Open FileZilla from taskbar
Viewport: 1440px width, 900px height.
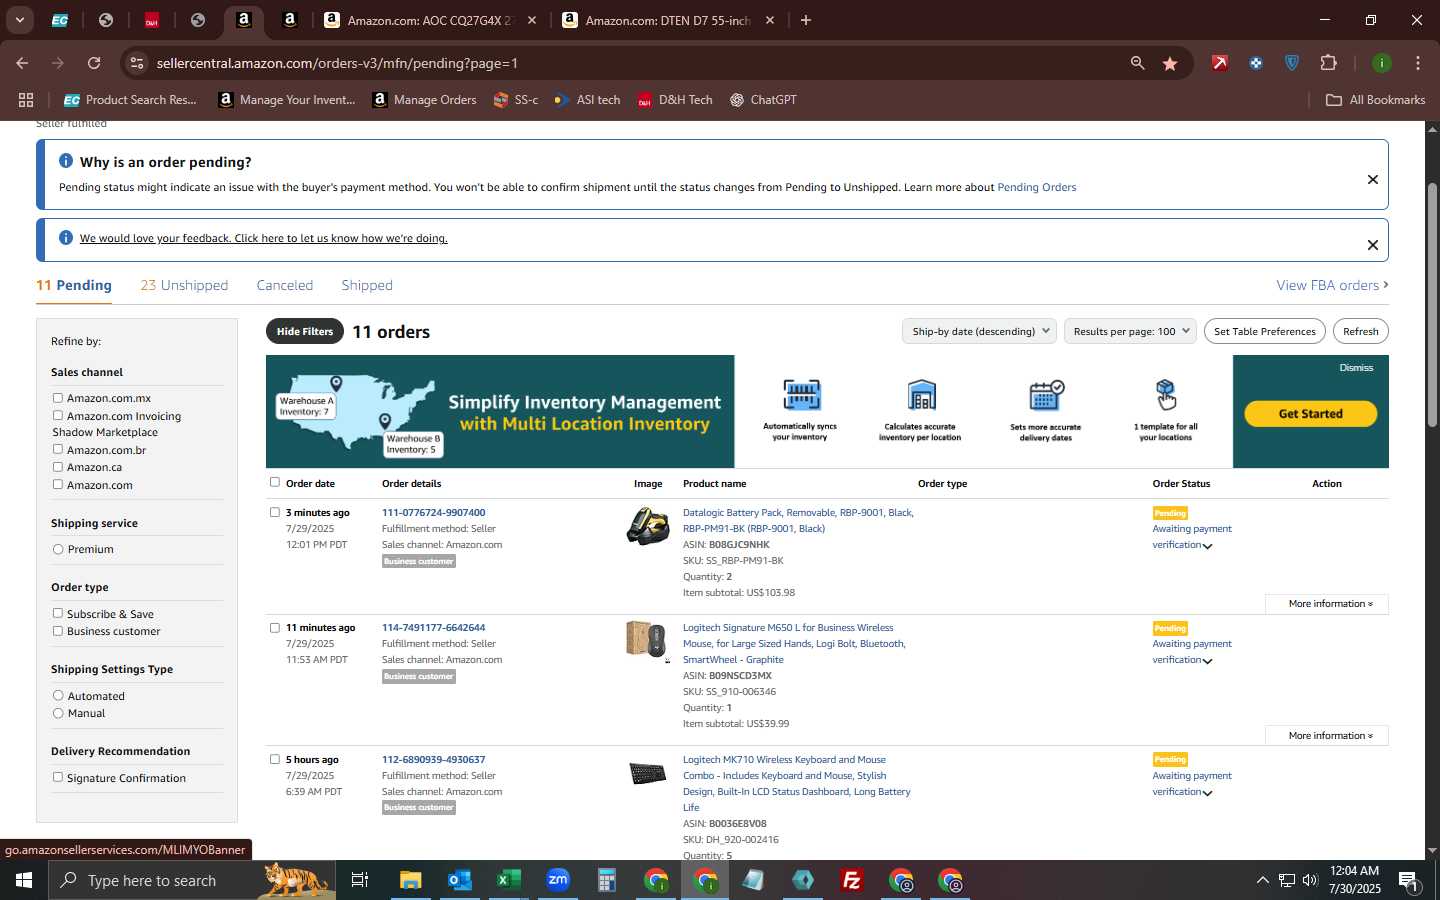click(852, 880)
